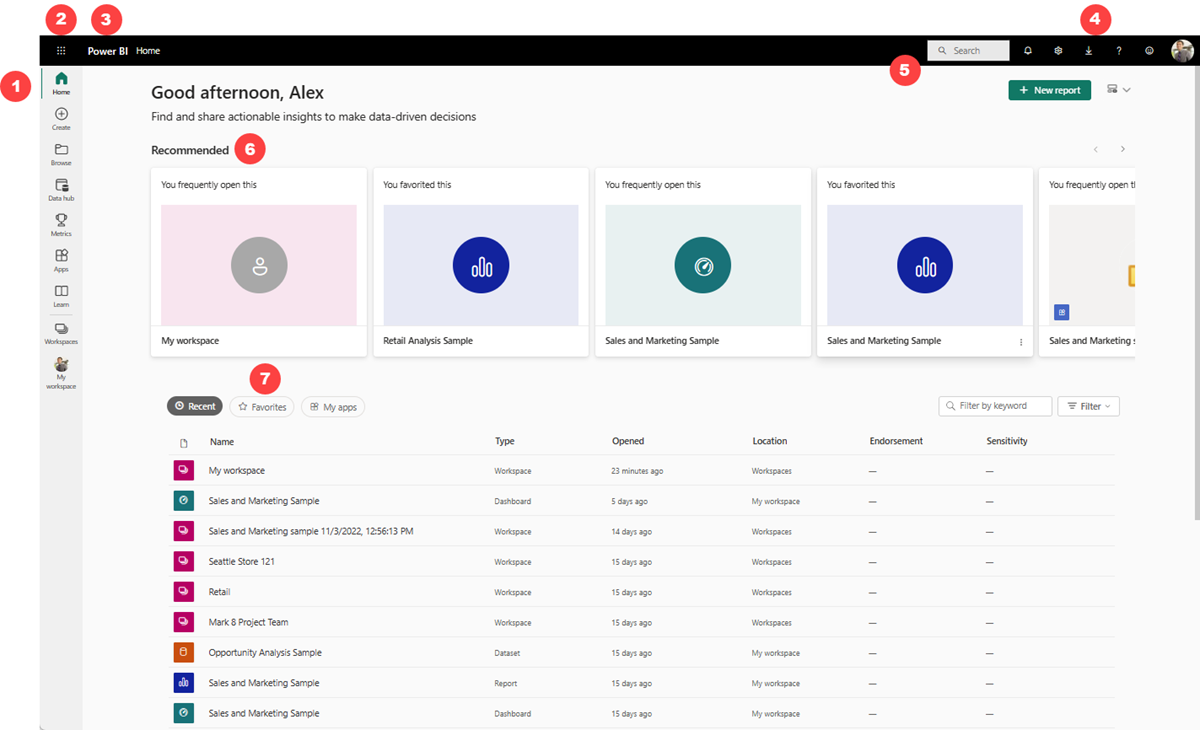Open the Help question mark menu
This screenshot has width=1200, height=730.
click(1119, 50)
